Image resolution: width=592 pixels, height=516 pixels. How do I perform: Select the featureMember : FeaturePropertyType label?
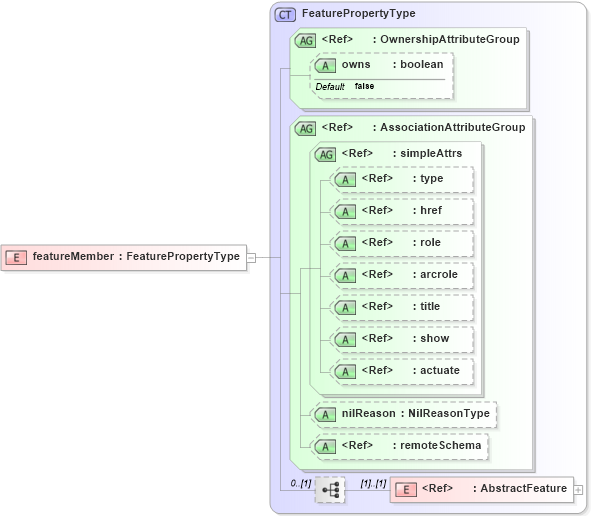pos(136,256)
